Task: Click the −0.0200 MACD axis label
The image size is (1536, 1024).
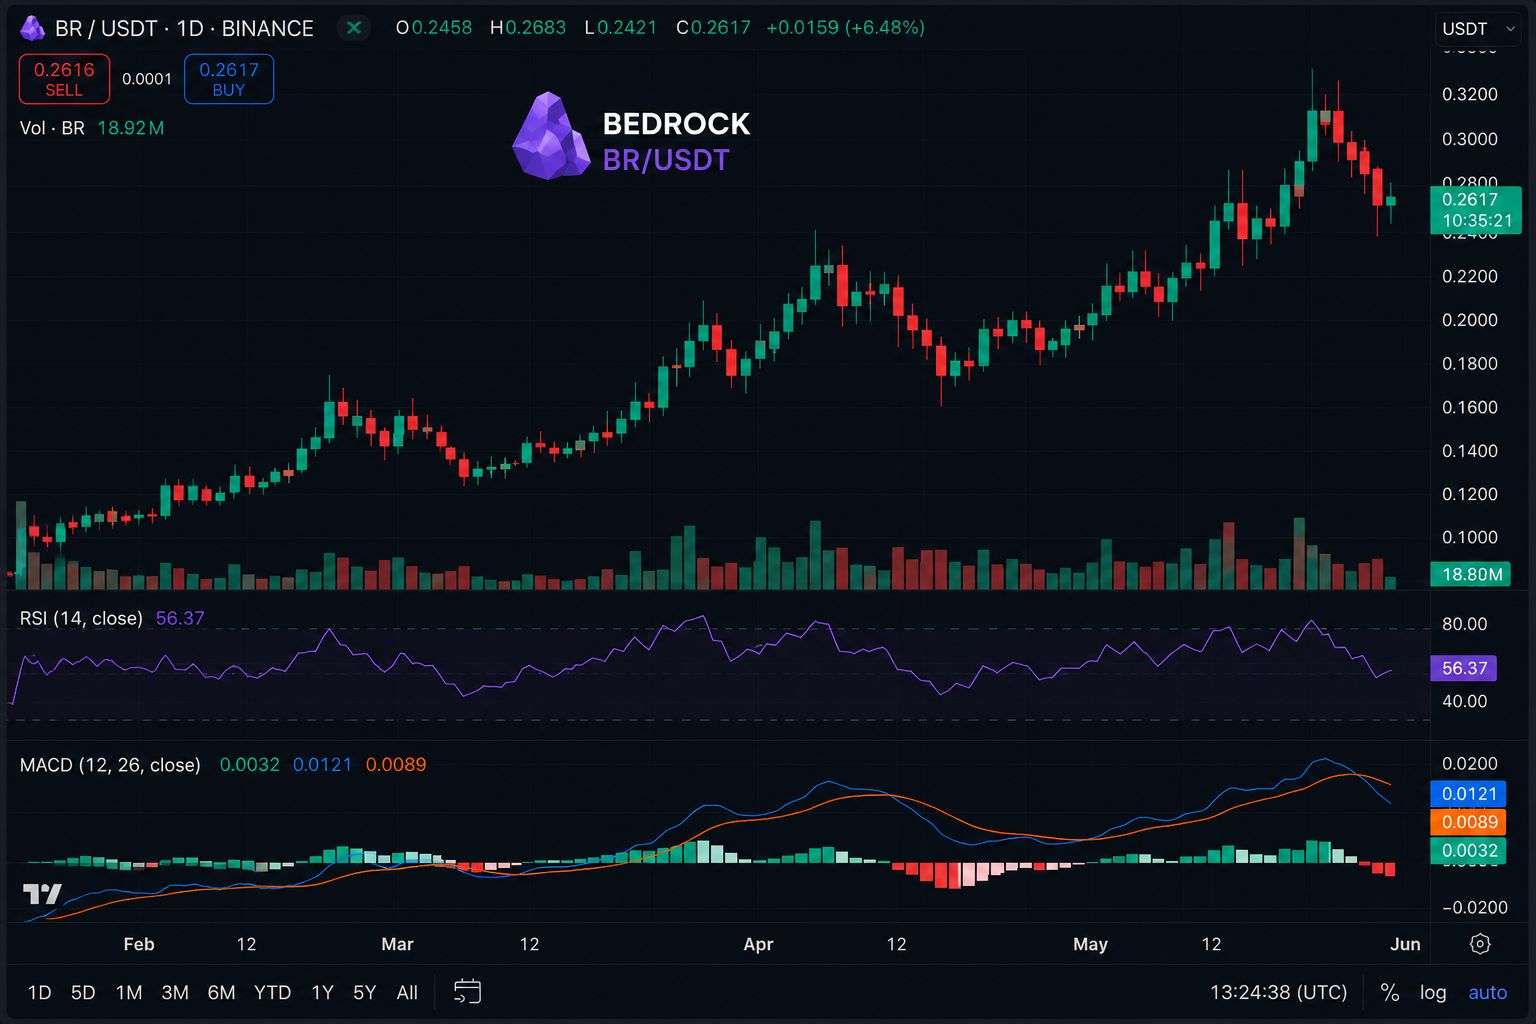Action: coord(1475,907)
